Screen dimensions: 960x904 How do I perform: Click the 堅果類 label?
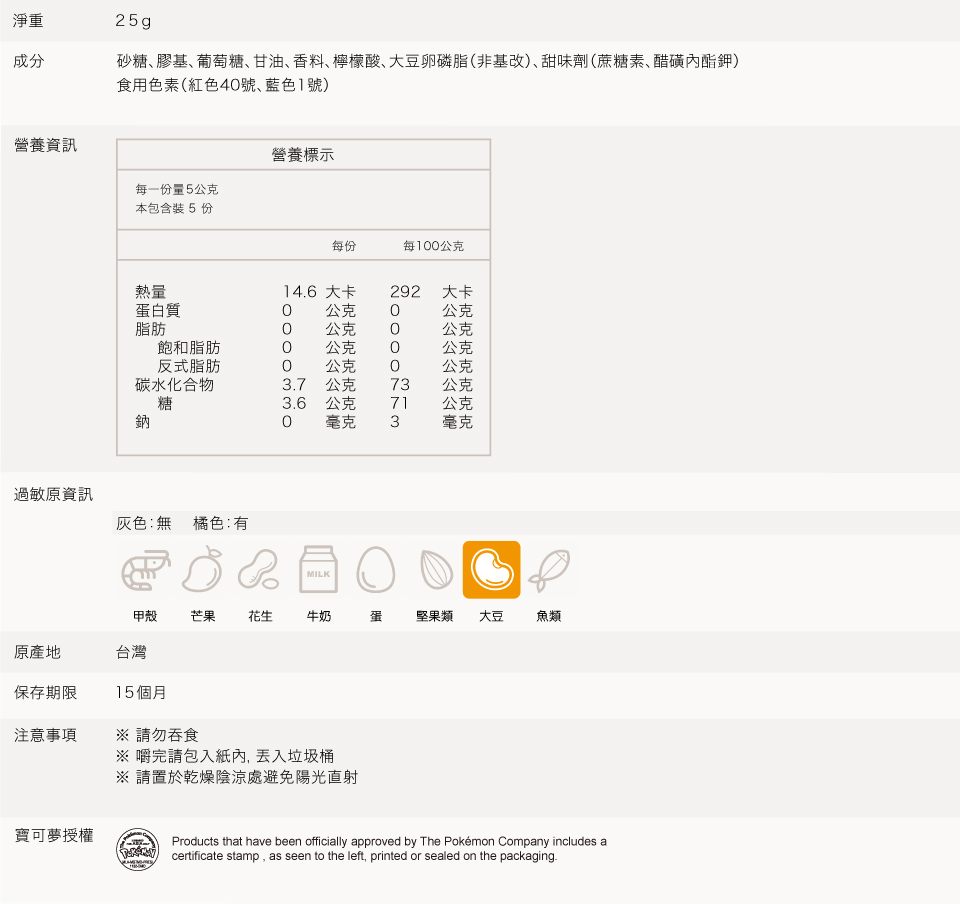tap(434, 616)
